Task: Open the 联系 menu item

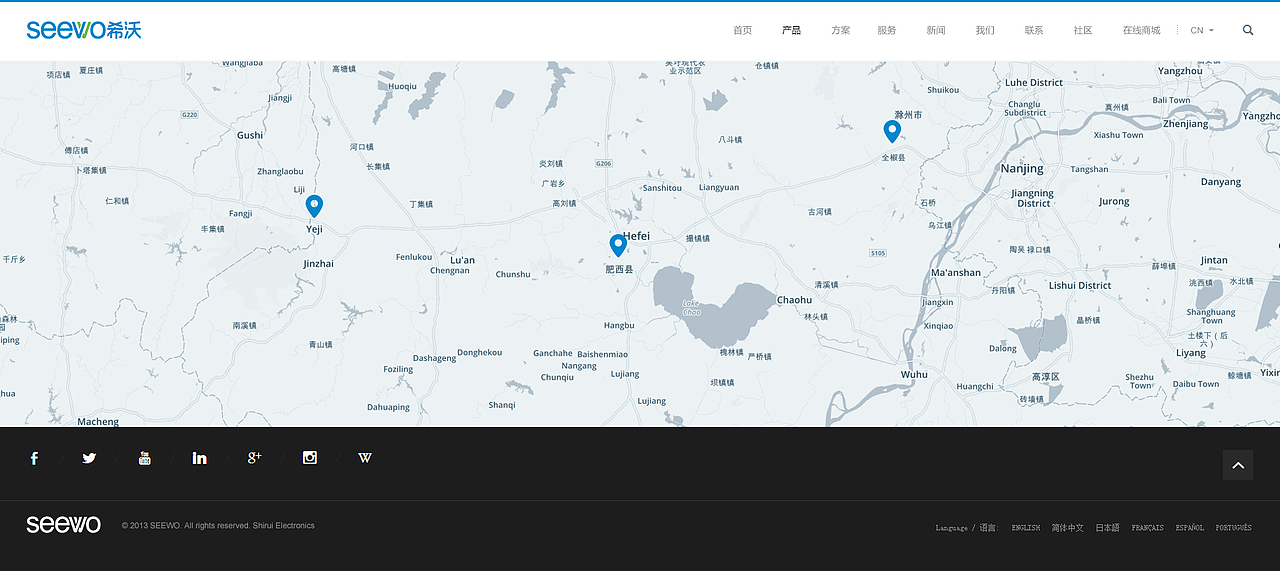Action: [1034, 30]
